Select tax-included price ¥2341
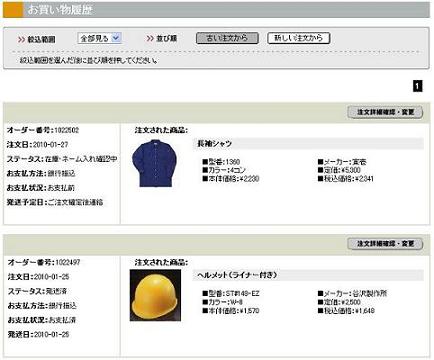 click(364, 179)
